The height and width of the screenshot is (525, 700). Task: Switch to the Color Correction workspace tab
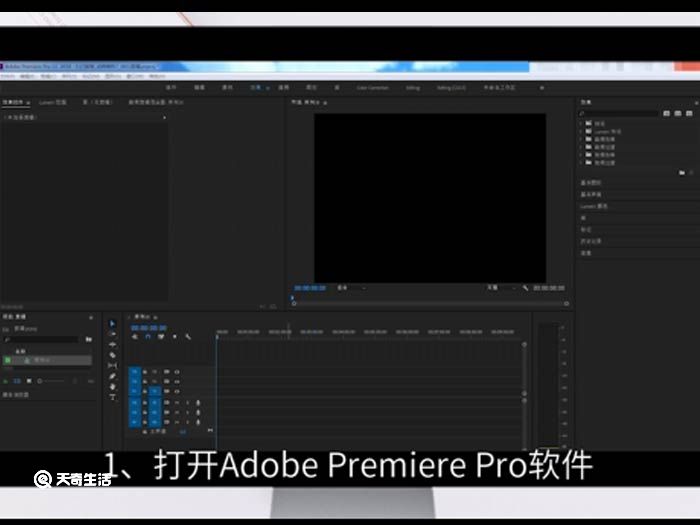coord(372,88)
